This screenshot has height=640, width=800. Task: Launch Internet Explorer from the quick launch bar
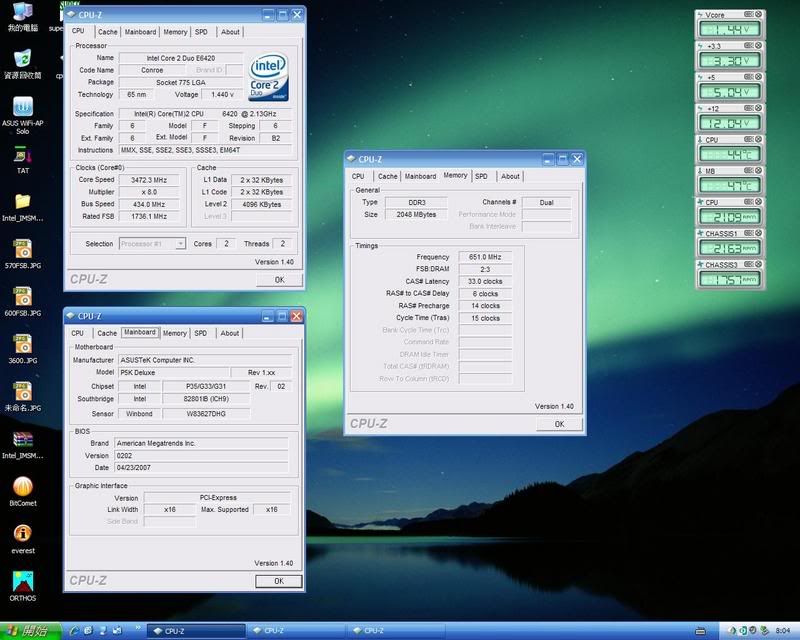tap(74, 631)
